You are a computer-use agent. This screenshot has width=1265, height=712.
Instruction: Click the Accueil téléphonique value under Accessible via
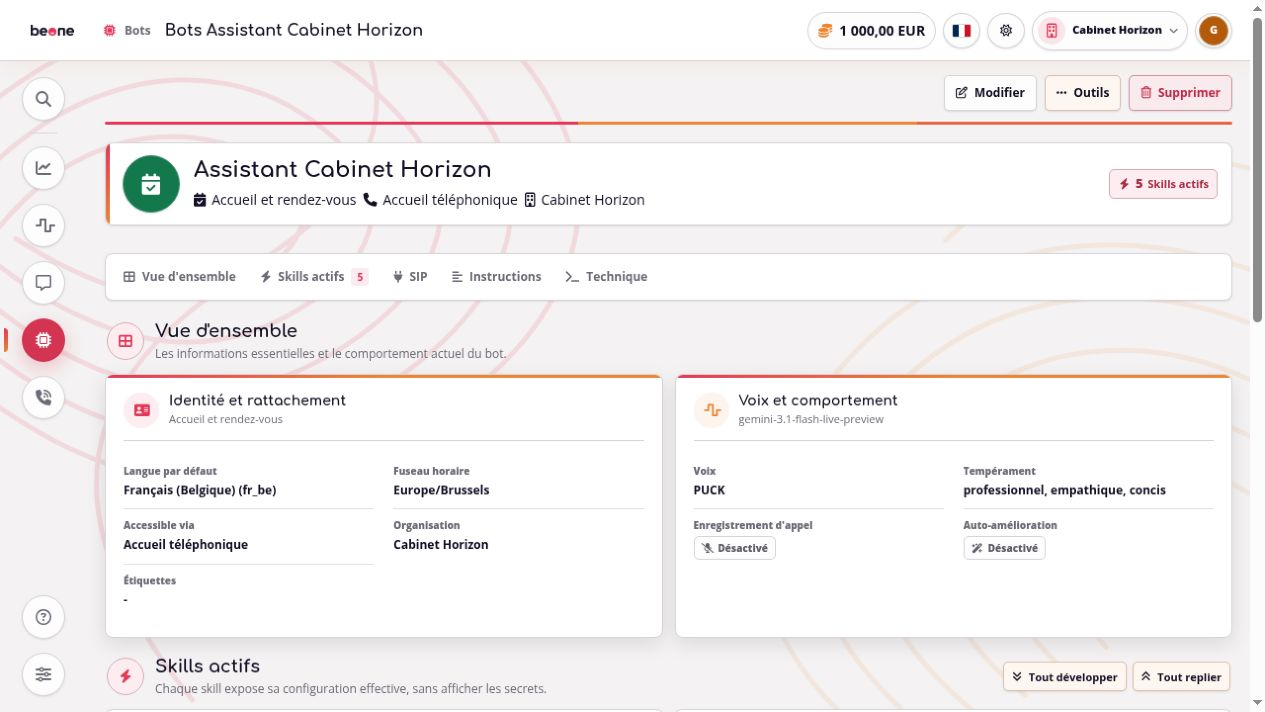[186, 545]
